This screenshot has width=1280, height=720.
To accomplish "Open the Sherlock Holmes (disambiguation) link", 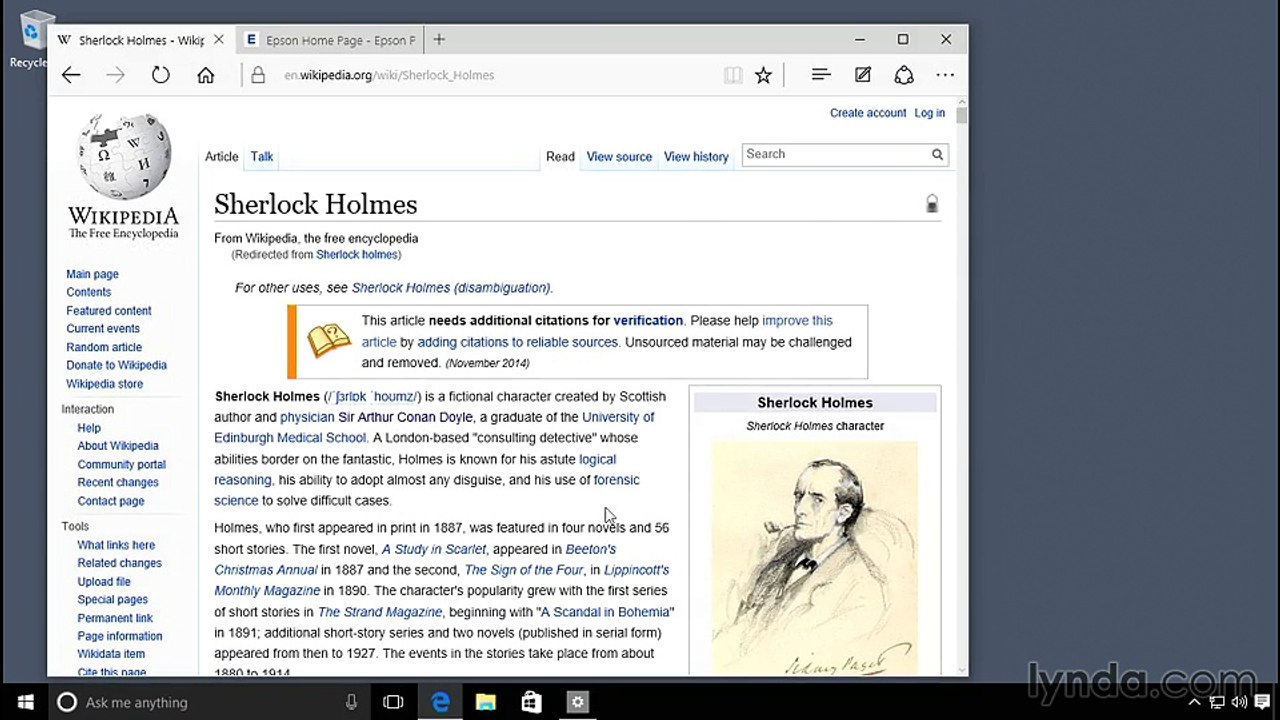I will point(450,288).
